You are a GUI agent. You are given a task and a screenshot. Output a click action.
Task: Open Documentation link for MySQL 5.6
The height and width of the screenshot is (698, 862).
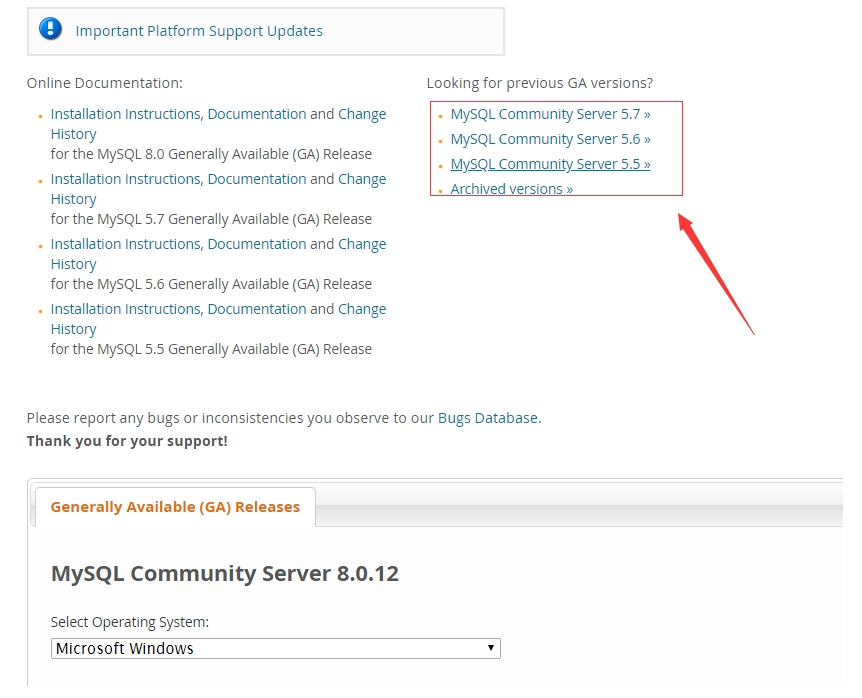point(257,244)
